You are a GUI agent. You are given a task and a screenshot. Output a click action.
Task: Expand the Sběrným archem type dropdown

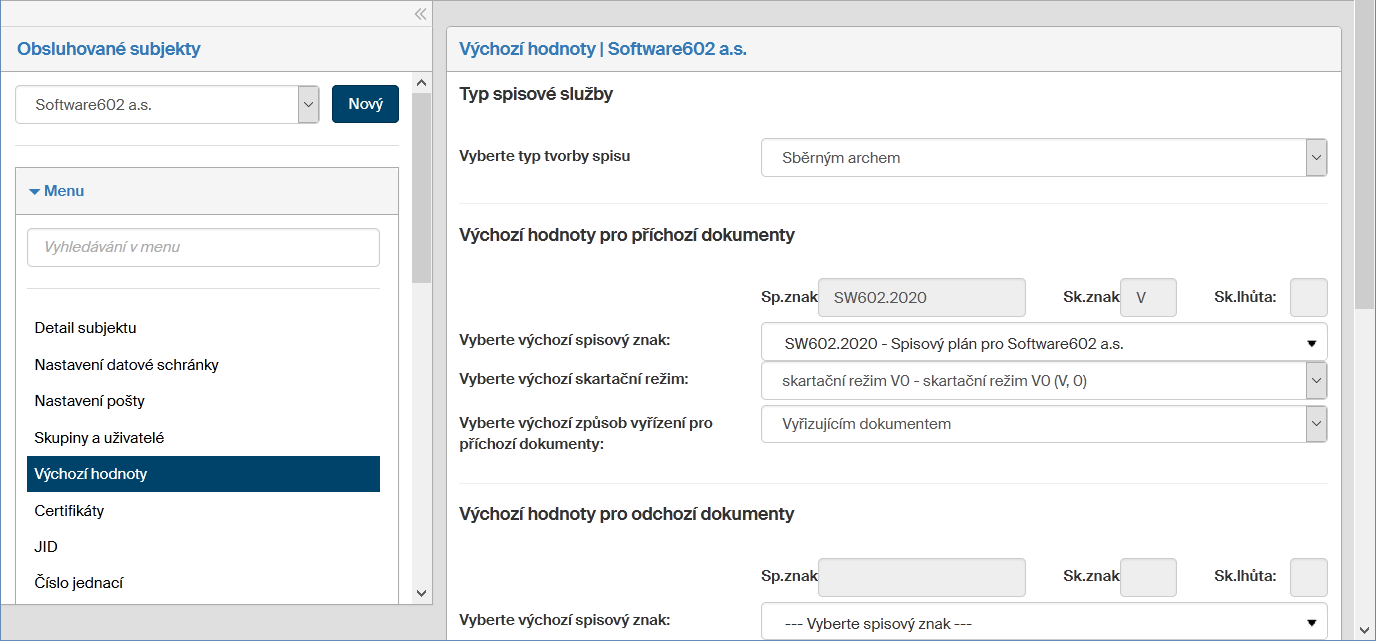(x=1043, y=158)
